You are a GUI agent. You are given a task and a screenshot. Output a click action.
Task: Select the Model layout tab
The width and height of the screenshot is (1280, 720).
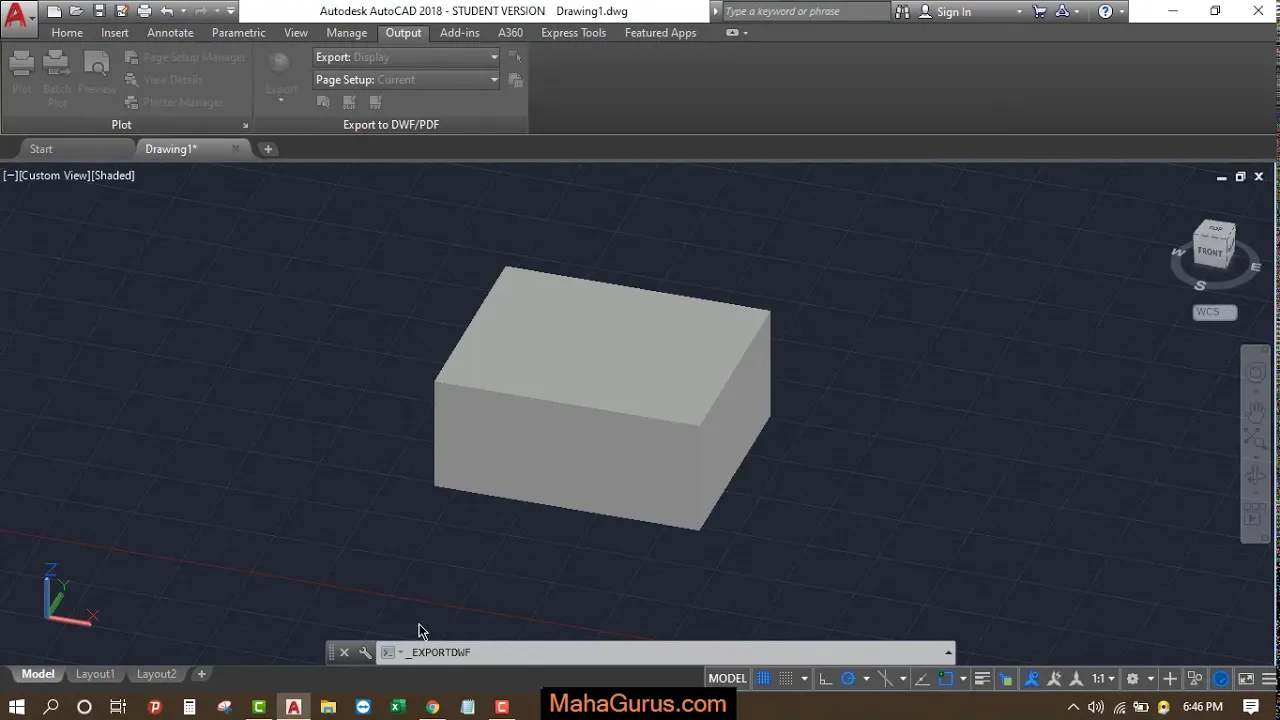point(38,674)
